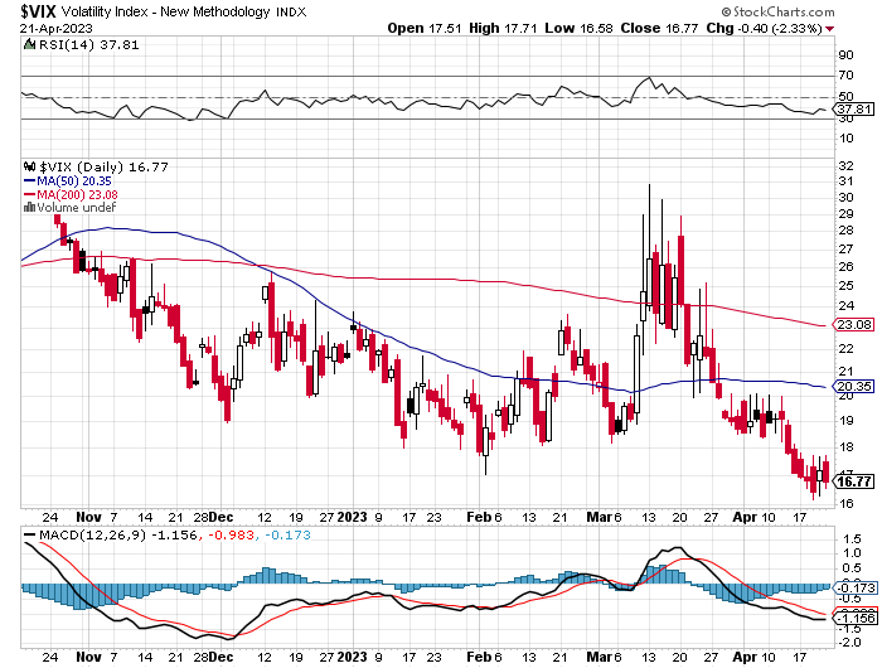Screen dimensions: 882x668
Task: Click the 2023 label on date axis
Action: pos(351,517)
